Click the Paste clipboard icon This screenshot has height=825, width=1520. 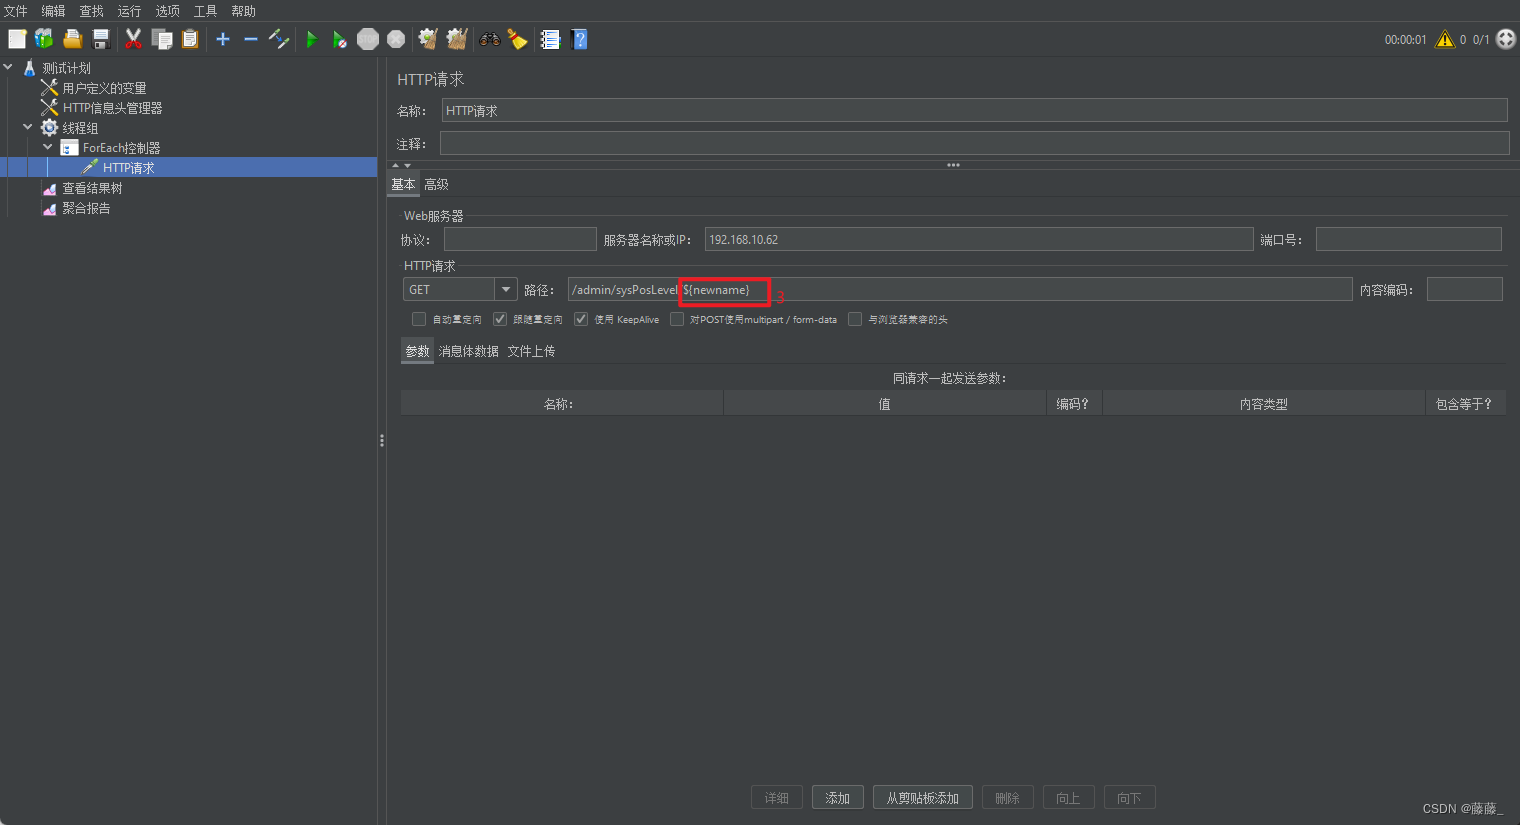click(190, 39)
